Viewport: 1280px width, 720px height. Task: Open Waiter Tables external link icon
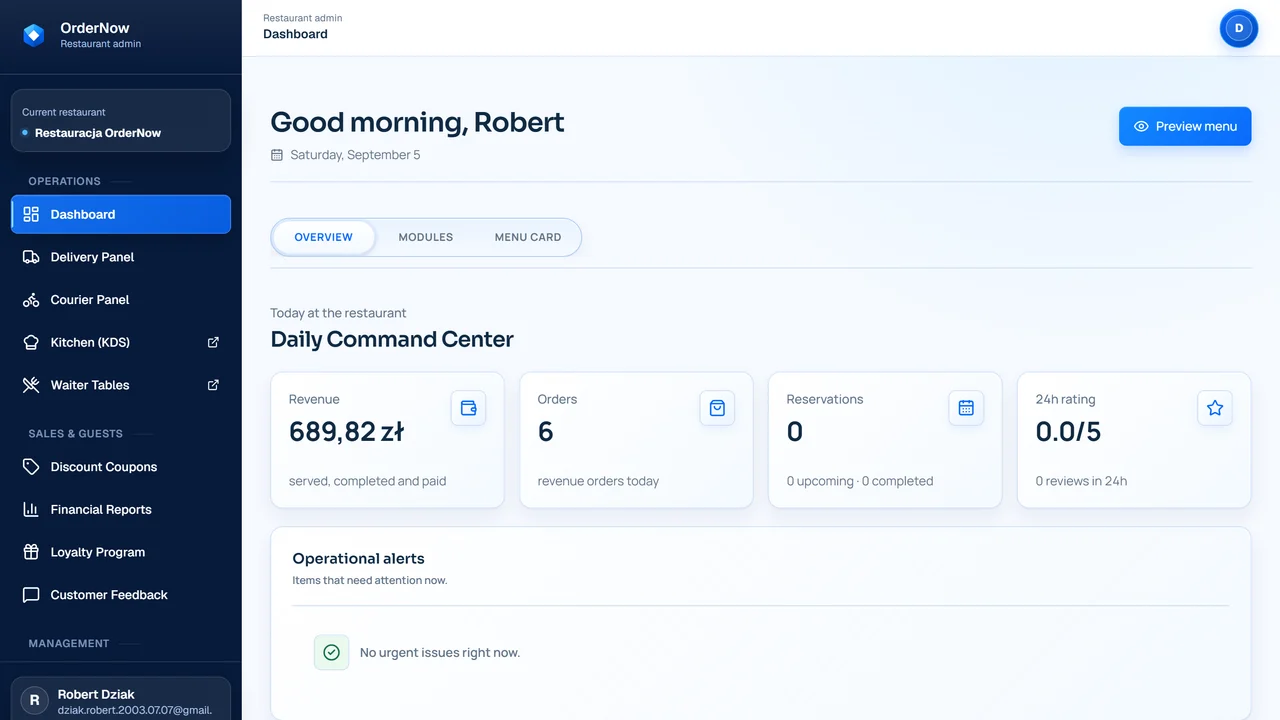[x=213, y=385]
